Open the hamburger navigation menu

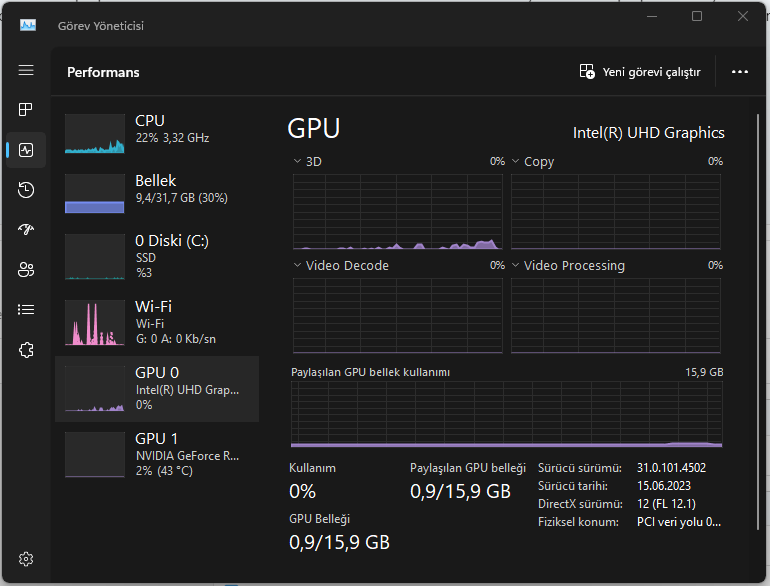(26, 71)
